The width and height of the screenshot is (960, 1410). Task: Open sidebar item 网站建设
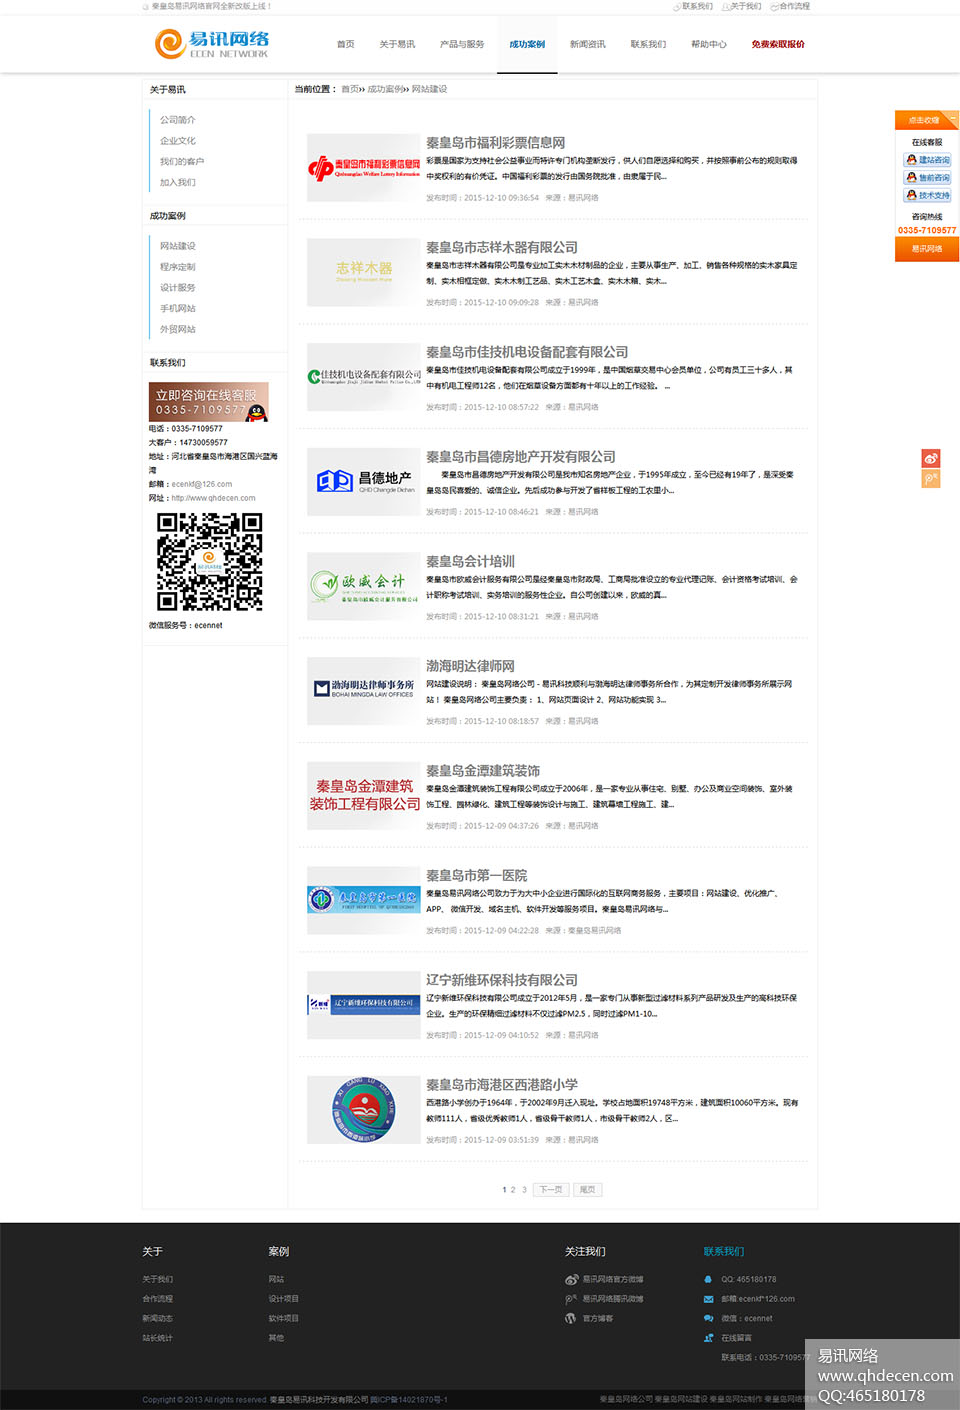(178, 246)
